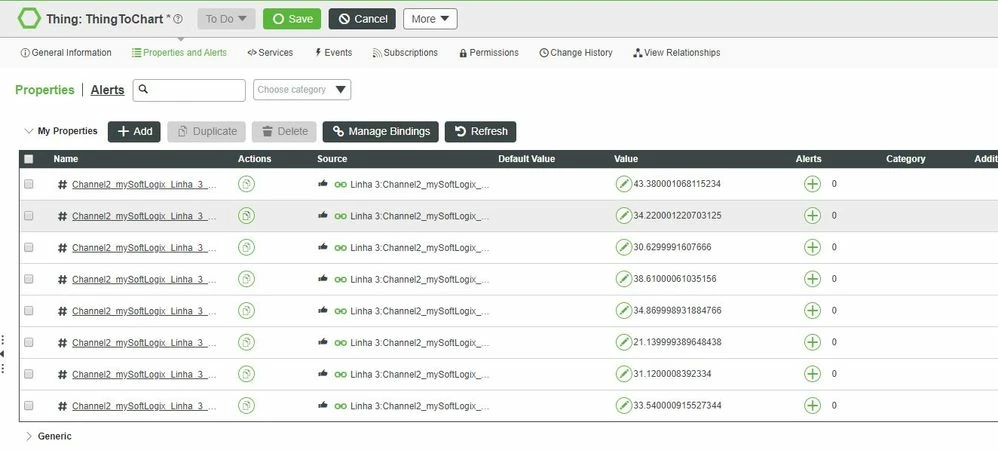Open the property name link in the 43.380001068115234 row
Screen dimensions: 998x453
(144, 185)
